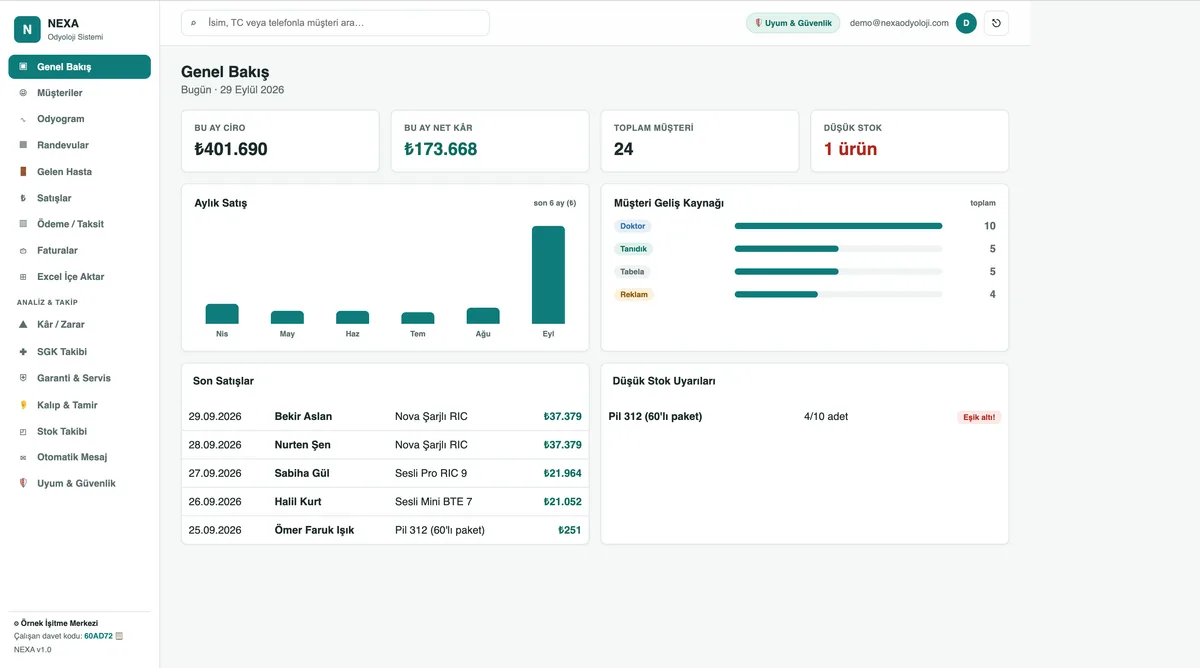Viewport: 1200px width, 668px height.
Task: Open Satışlar using its lira icon
Action: tap(23, 198)
